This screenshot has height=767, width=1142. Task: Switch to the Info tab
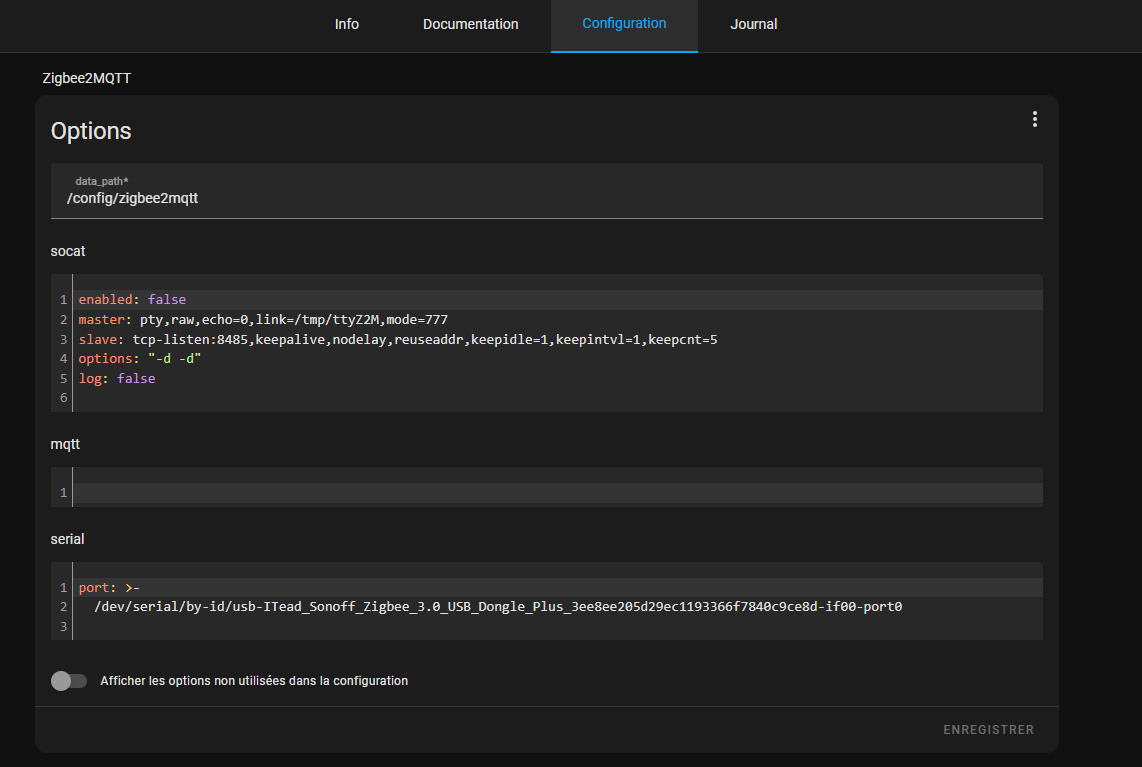[x=346, y=24]
